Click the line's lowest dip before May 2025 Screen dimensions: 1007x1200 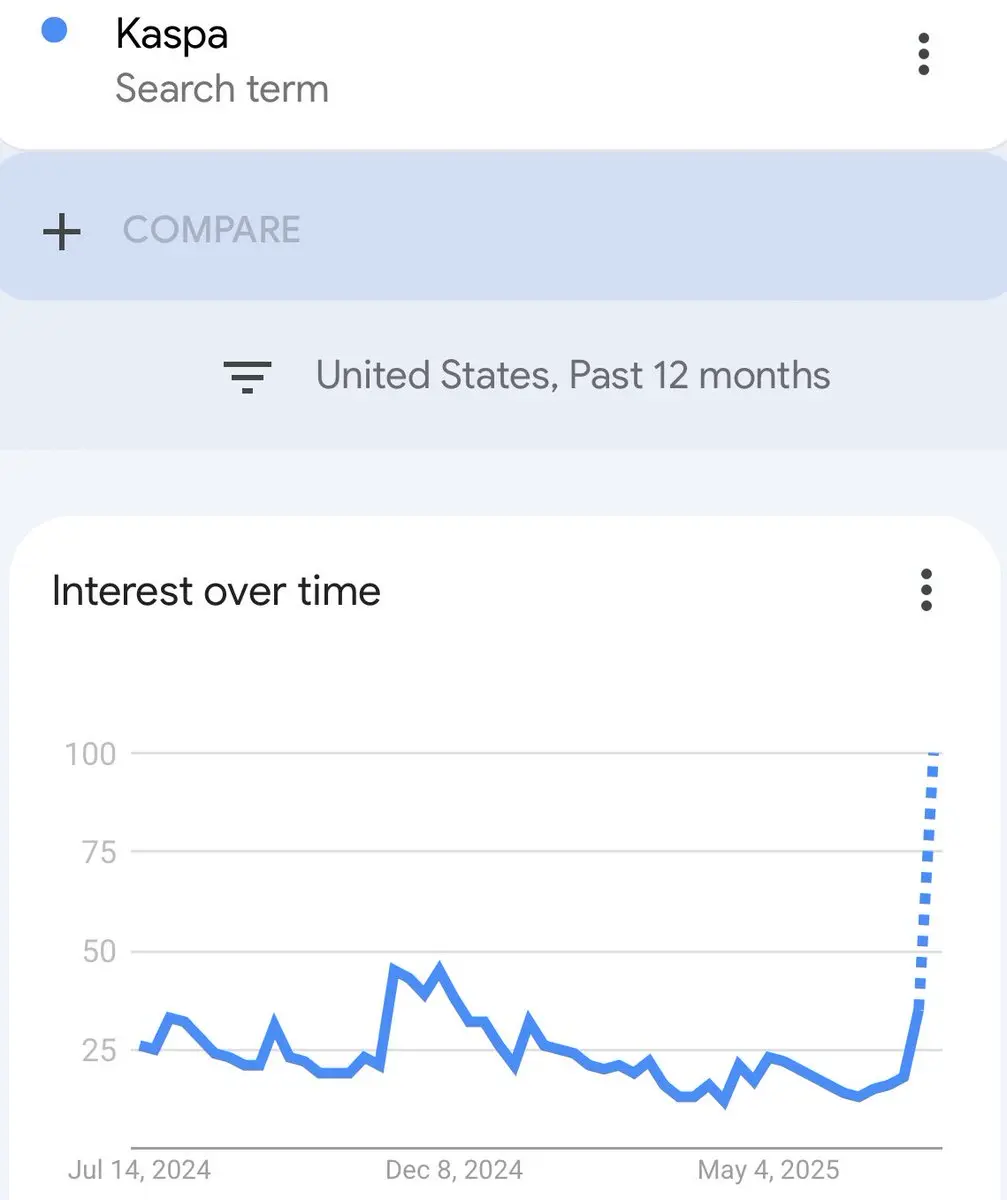724,1103
